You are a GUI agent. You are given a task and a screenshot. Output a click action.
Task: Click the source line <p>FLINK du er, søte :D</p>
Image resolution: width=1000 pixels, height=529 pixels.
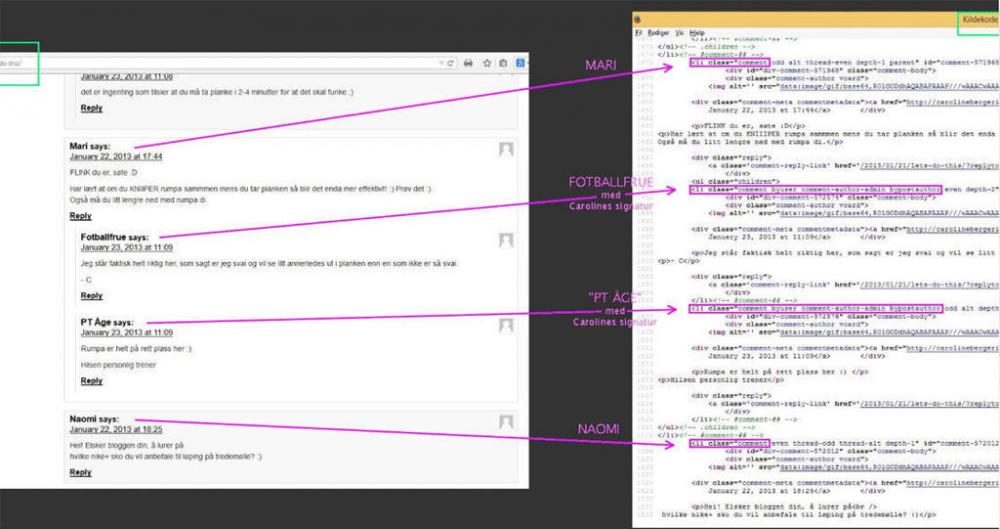[748, 126]
